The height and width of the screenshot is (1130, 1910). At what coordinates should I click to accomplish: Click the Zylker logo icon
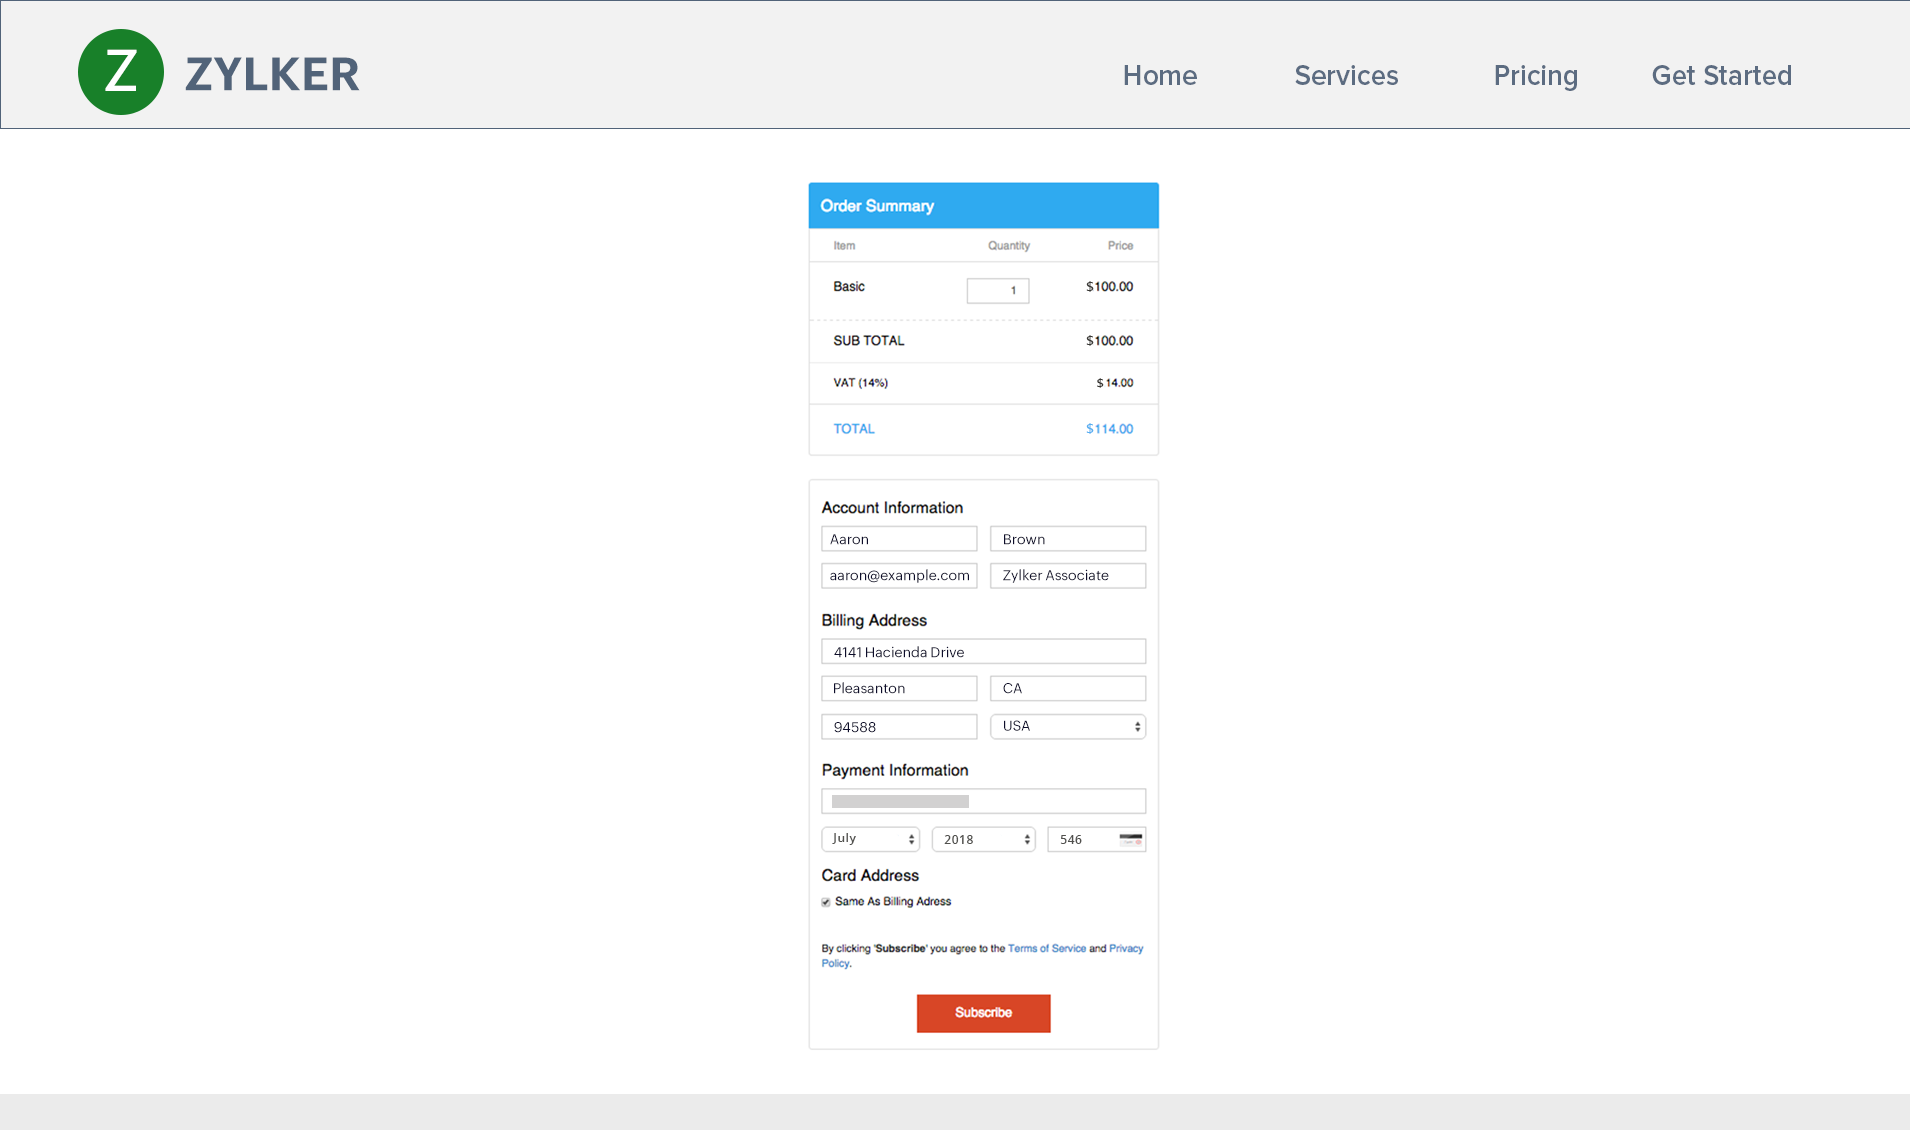tap(120, 71)
